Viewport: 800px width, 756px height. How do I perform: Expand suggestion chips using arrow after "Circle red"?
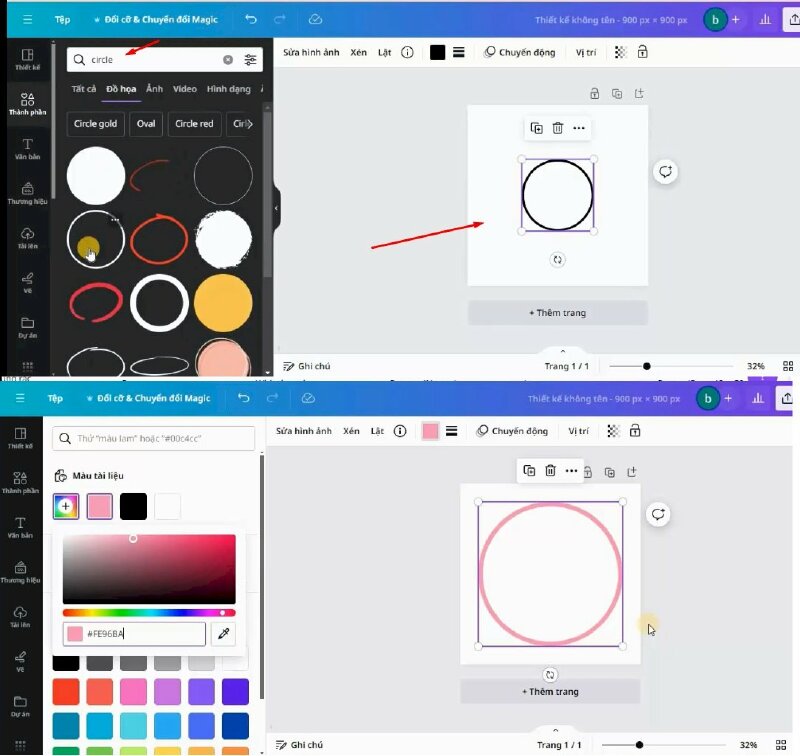(251, 124)
